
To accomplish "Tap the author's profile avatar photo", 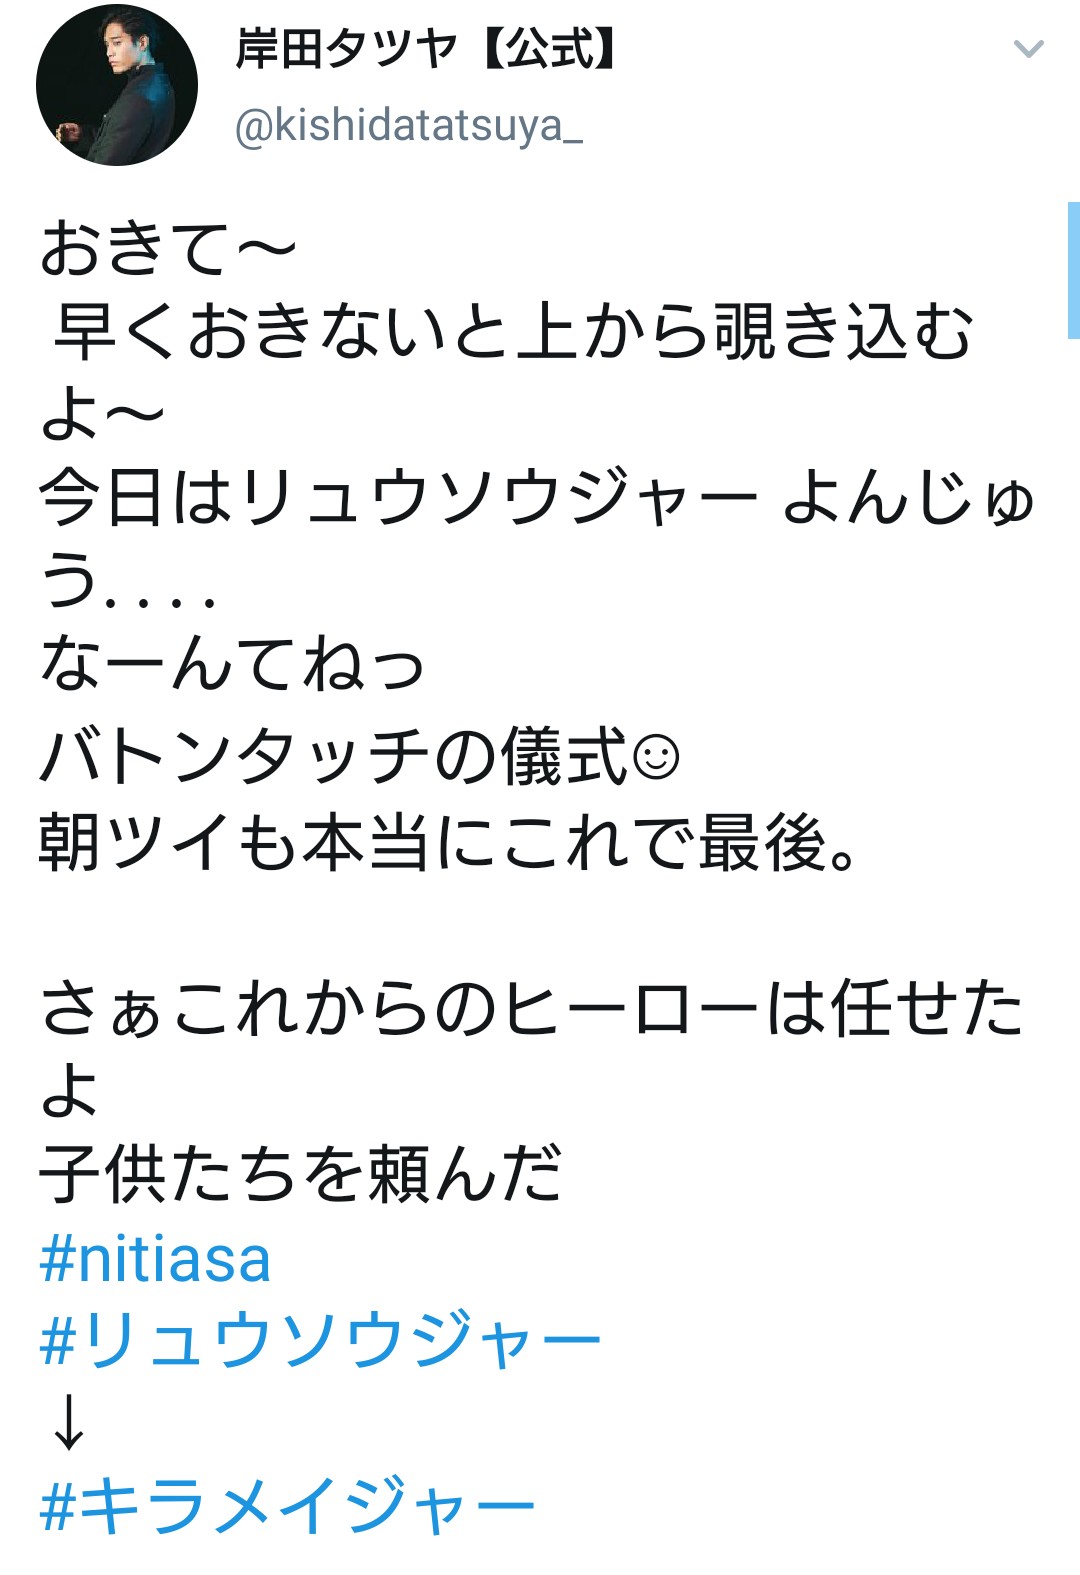I will coord(116,85).
